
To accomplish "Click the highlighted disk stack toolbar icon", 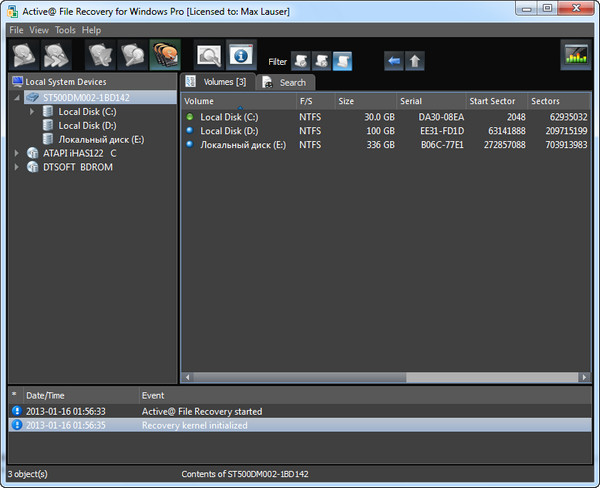I will [164, 56].
